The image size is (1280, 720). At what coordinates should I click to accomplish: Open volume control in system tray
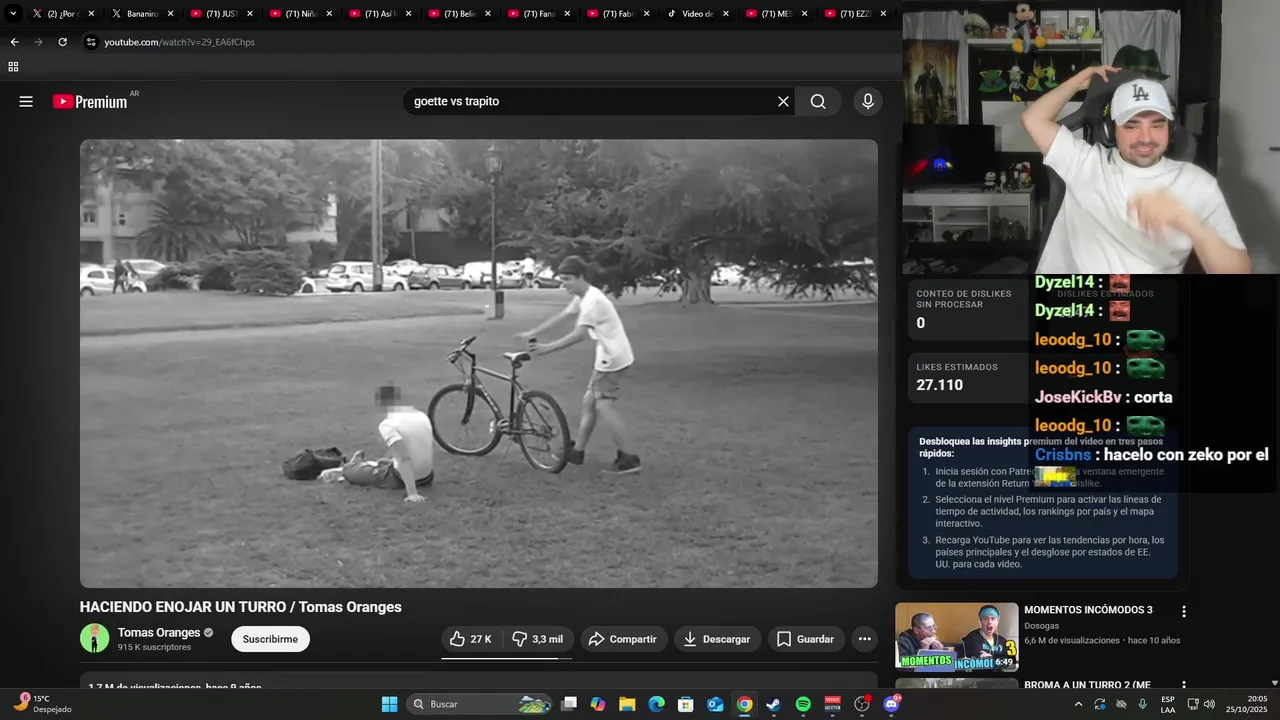[x=1207, y=704]
